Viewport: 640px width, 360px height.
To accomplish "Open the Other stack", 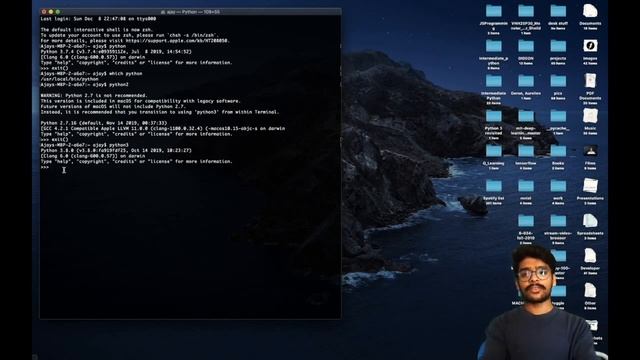I will coord(590,291).
